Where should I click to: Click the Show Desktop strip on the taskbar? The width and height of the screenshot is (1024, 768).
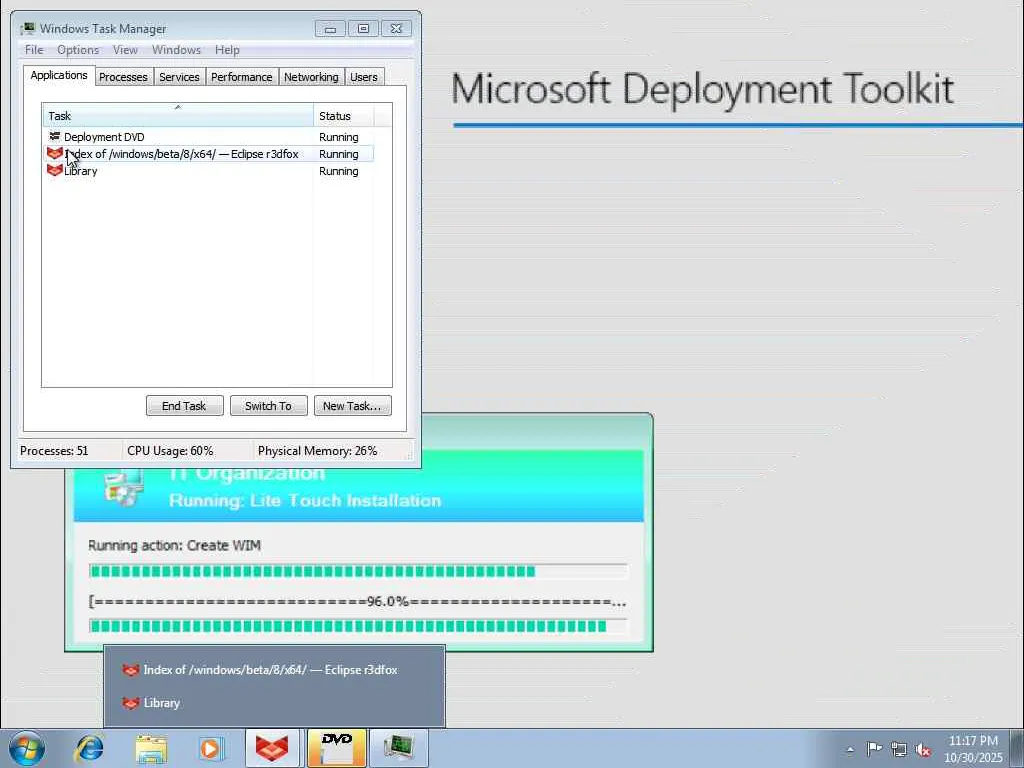(1019, 748)
